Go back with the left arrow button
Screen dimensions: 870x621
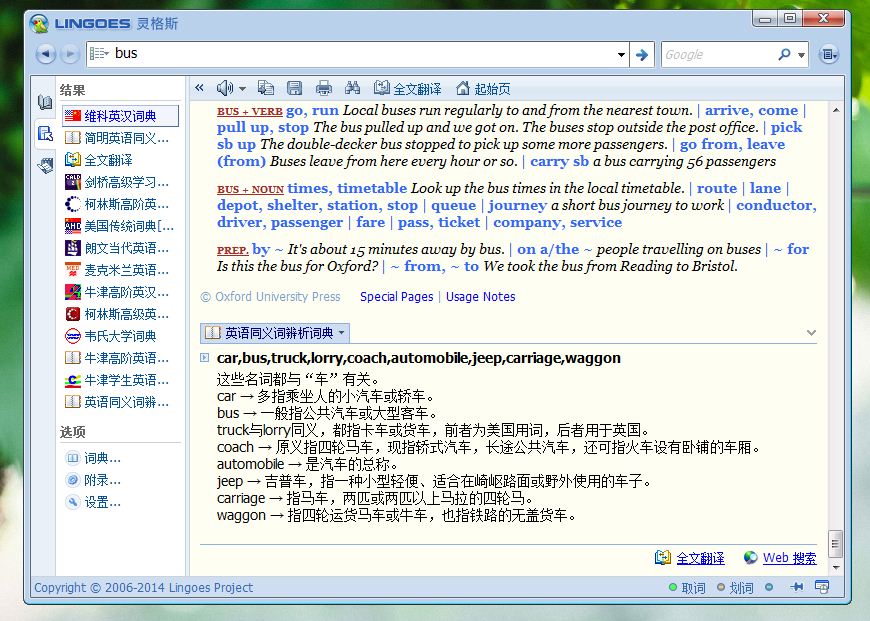point(45,54)
